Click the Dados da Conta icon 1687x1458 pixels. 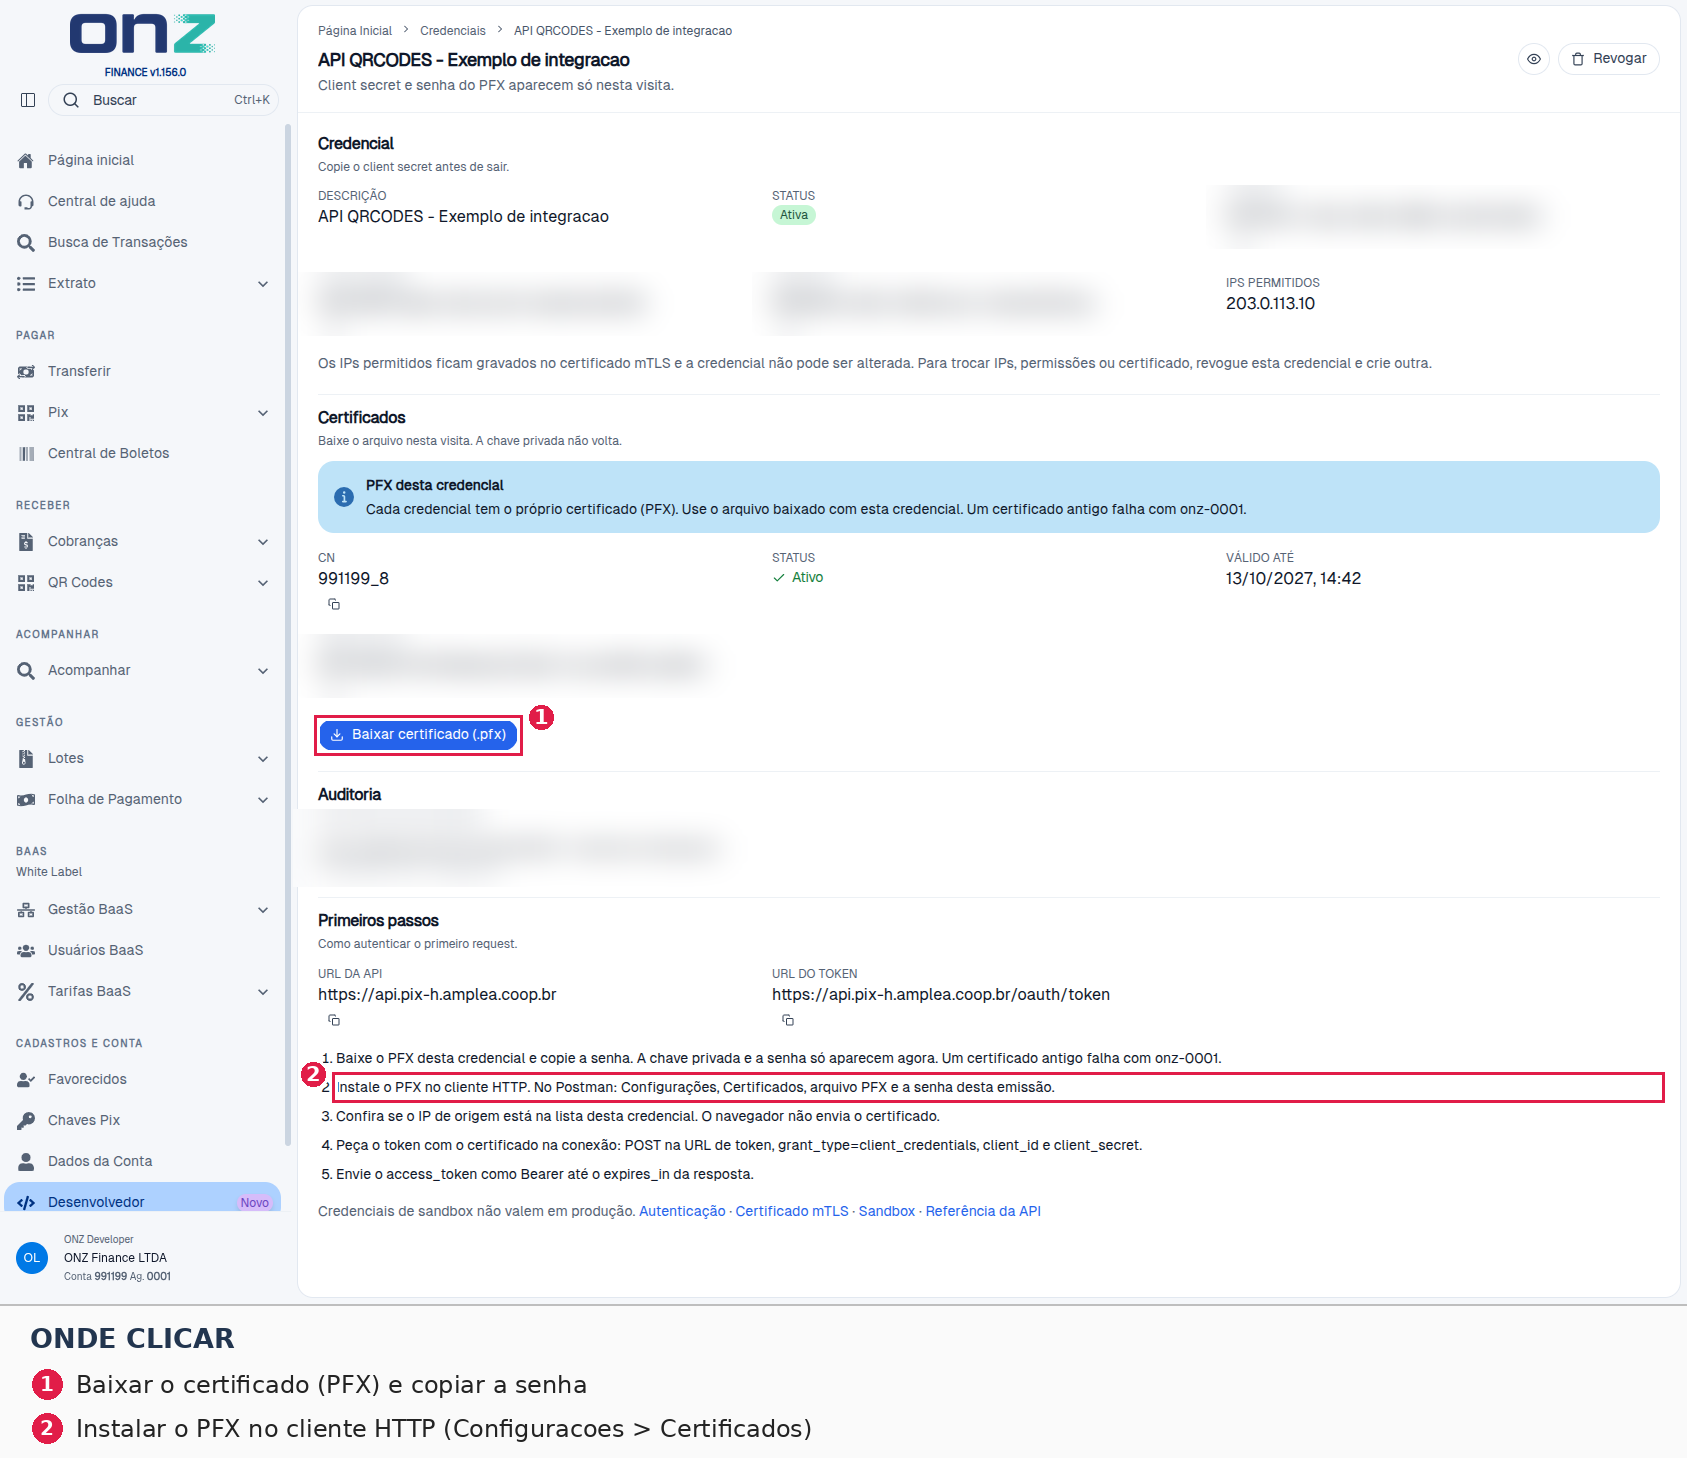(x=26, y=1162)
